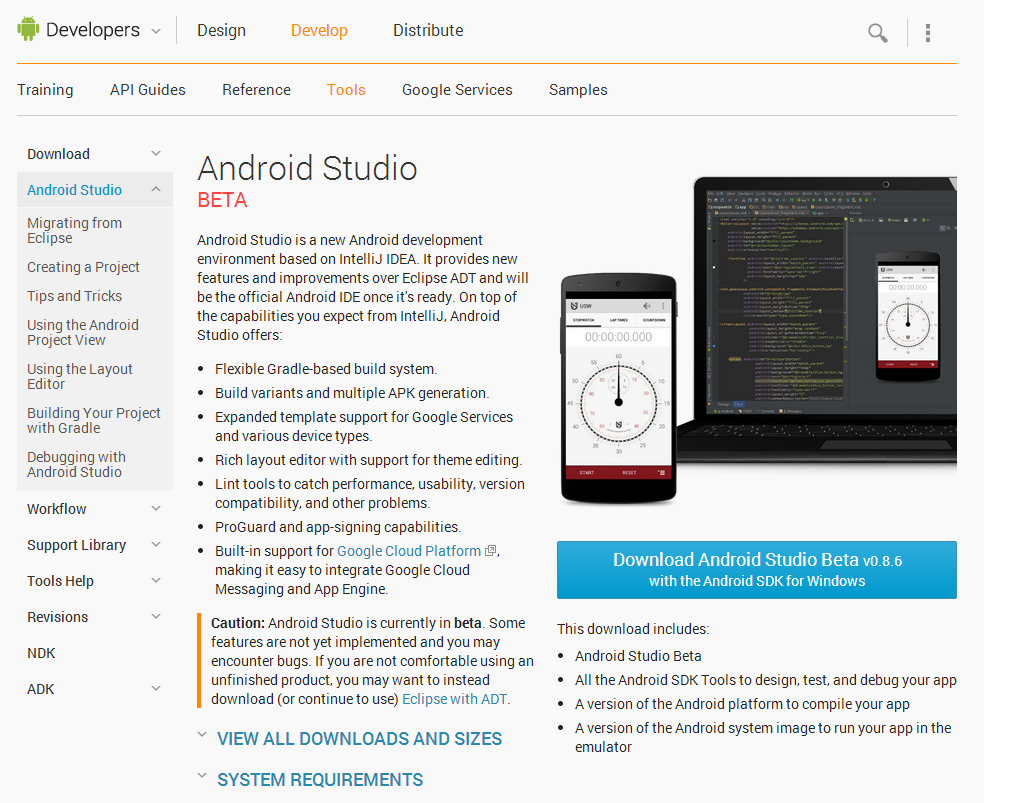Image resolution: width=1024 pixels, height=803 pixels.
Task: Open search with the magnifier icon
Action: pyautogui.click(x=877, y=32)
